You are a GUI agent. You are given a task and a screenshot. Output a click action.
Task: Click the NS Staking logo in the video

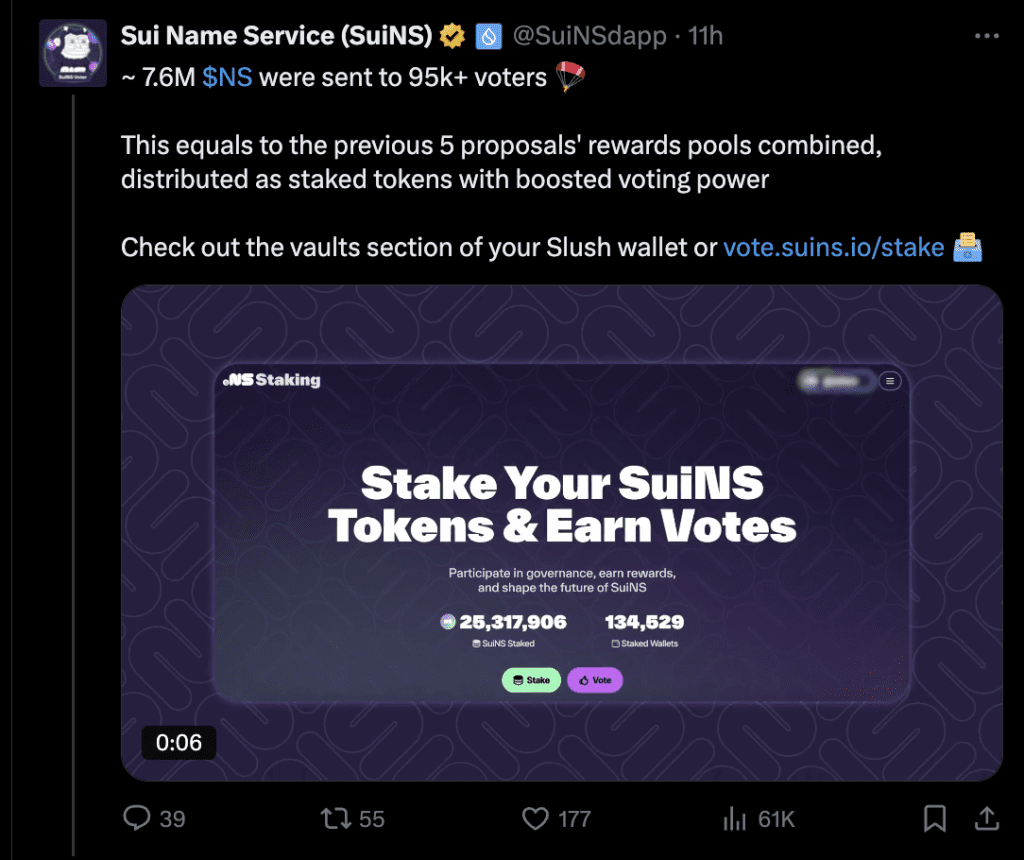(x=272, y=380)
